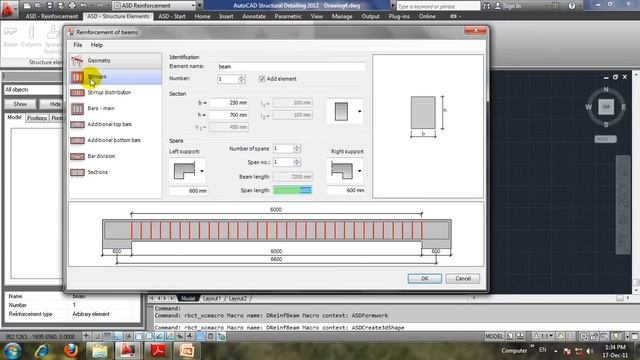The width and height of the screenshot is (640, 360).
Task: Switch to AutoCAD taskbar icon
Action: (x=128, y=351)
